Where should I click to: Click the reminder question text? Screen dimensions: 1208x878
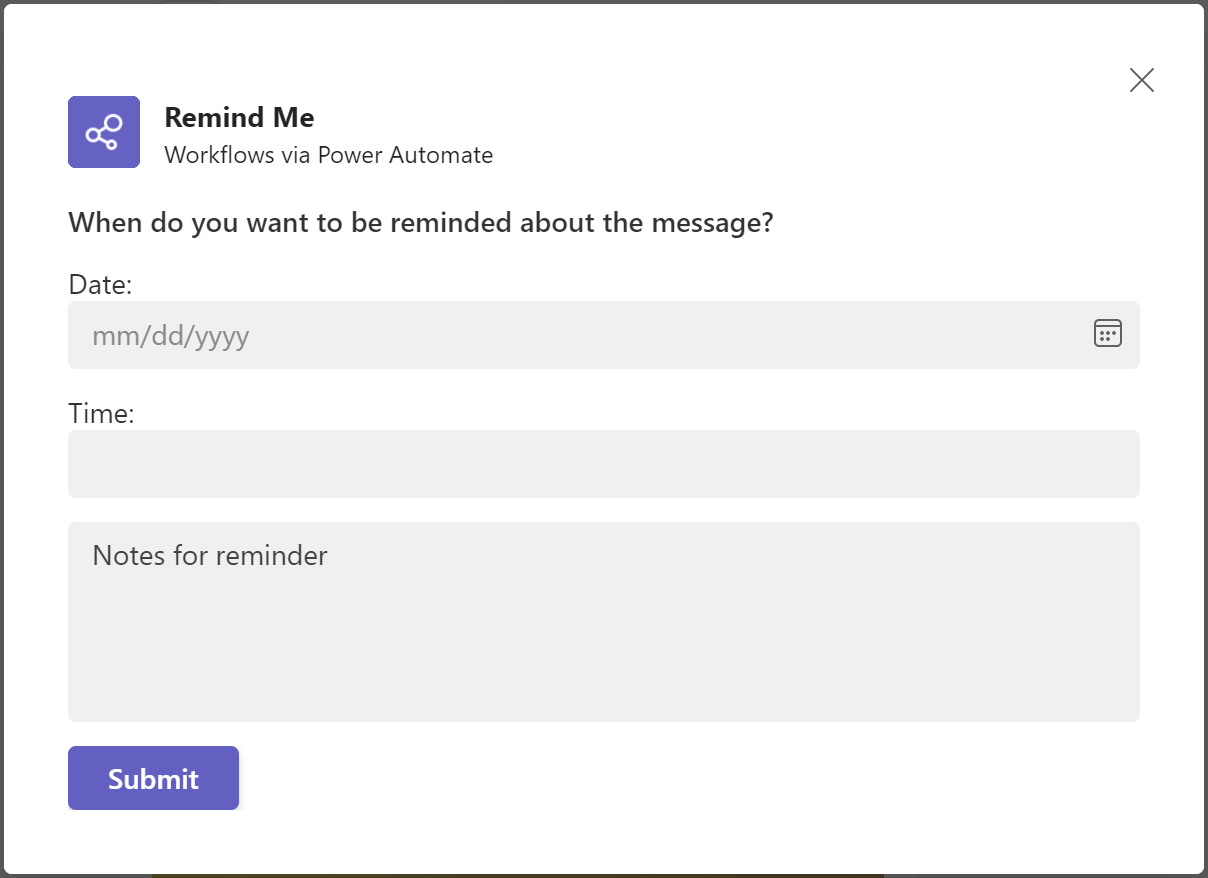(x=420, y=222)
